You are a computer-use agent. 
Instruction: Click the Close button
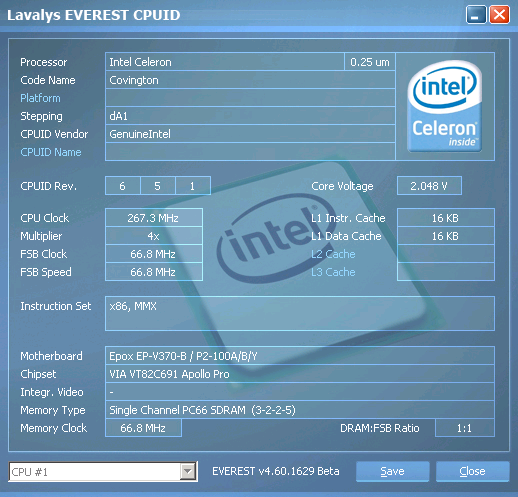tap(472, 471)
